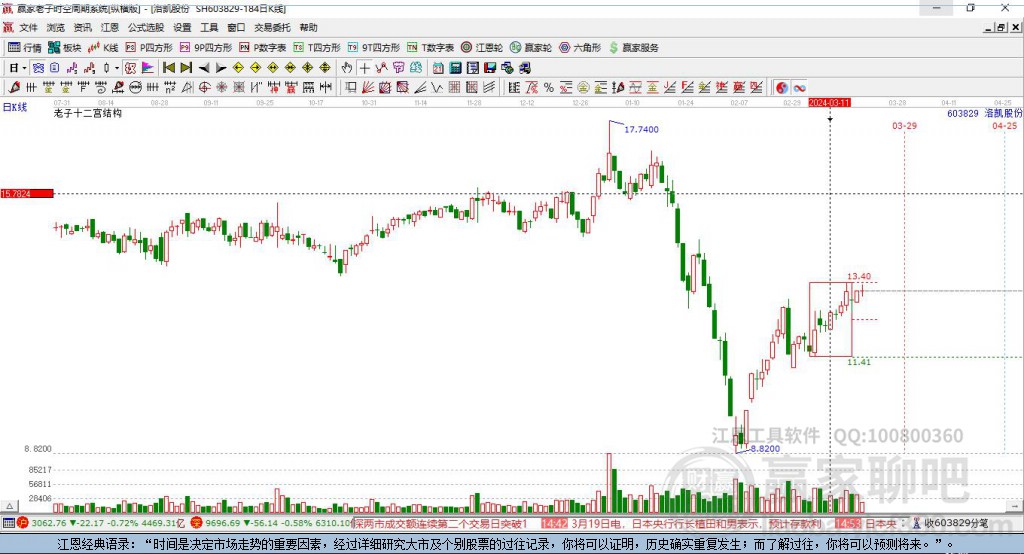Open the 设置 menu
This screenshot has height=554, width=1024.
click(x=182, y=27)
